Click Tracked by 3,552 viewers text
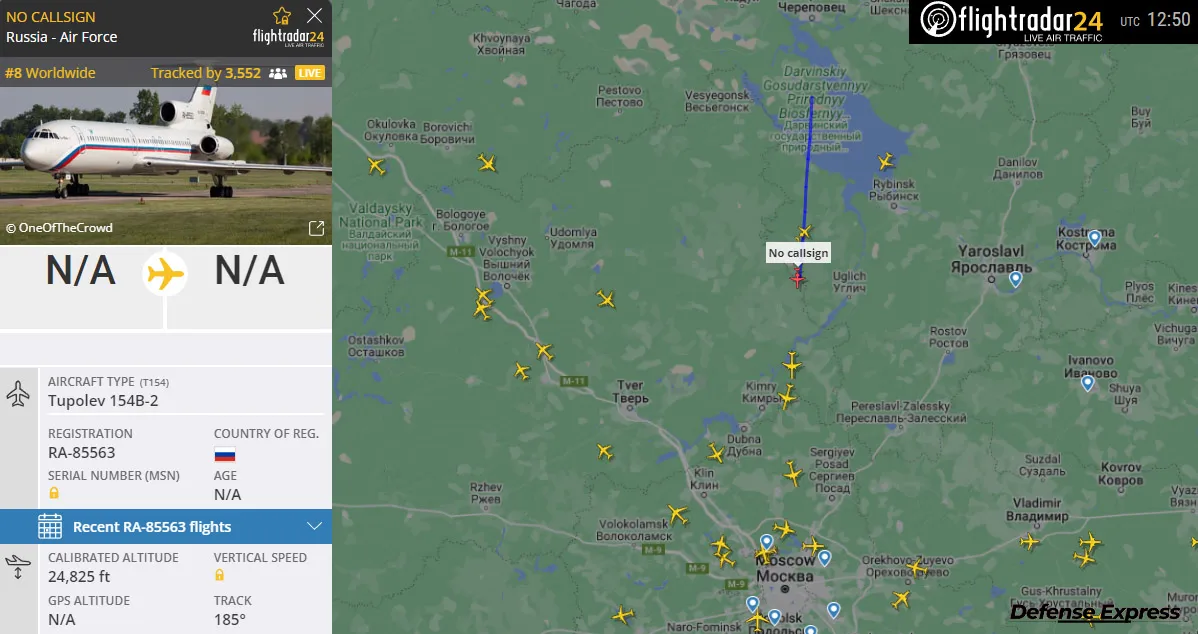The height and width of the screenshot is (634, 1198). [x=206, y=73]
